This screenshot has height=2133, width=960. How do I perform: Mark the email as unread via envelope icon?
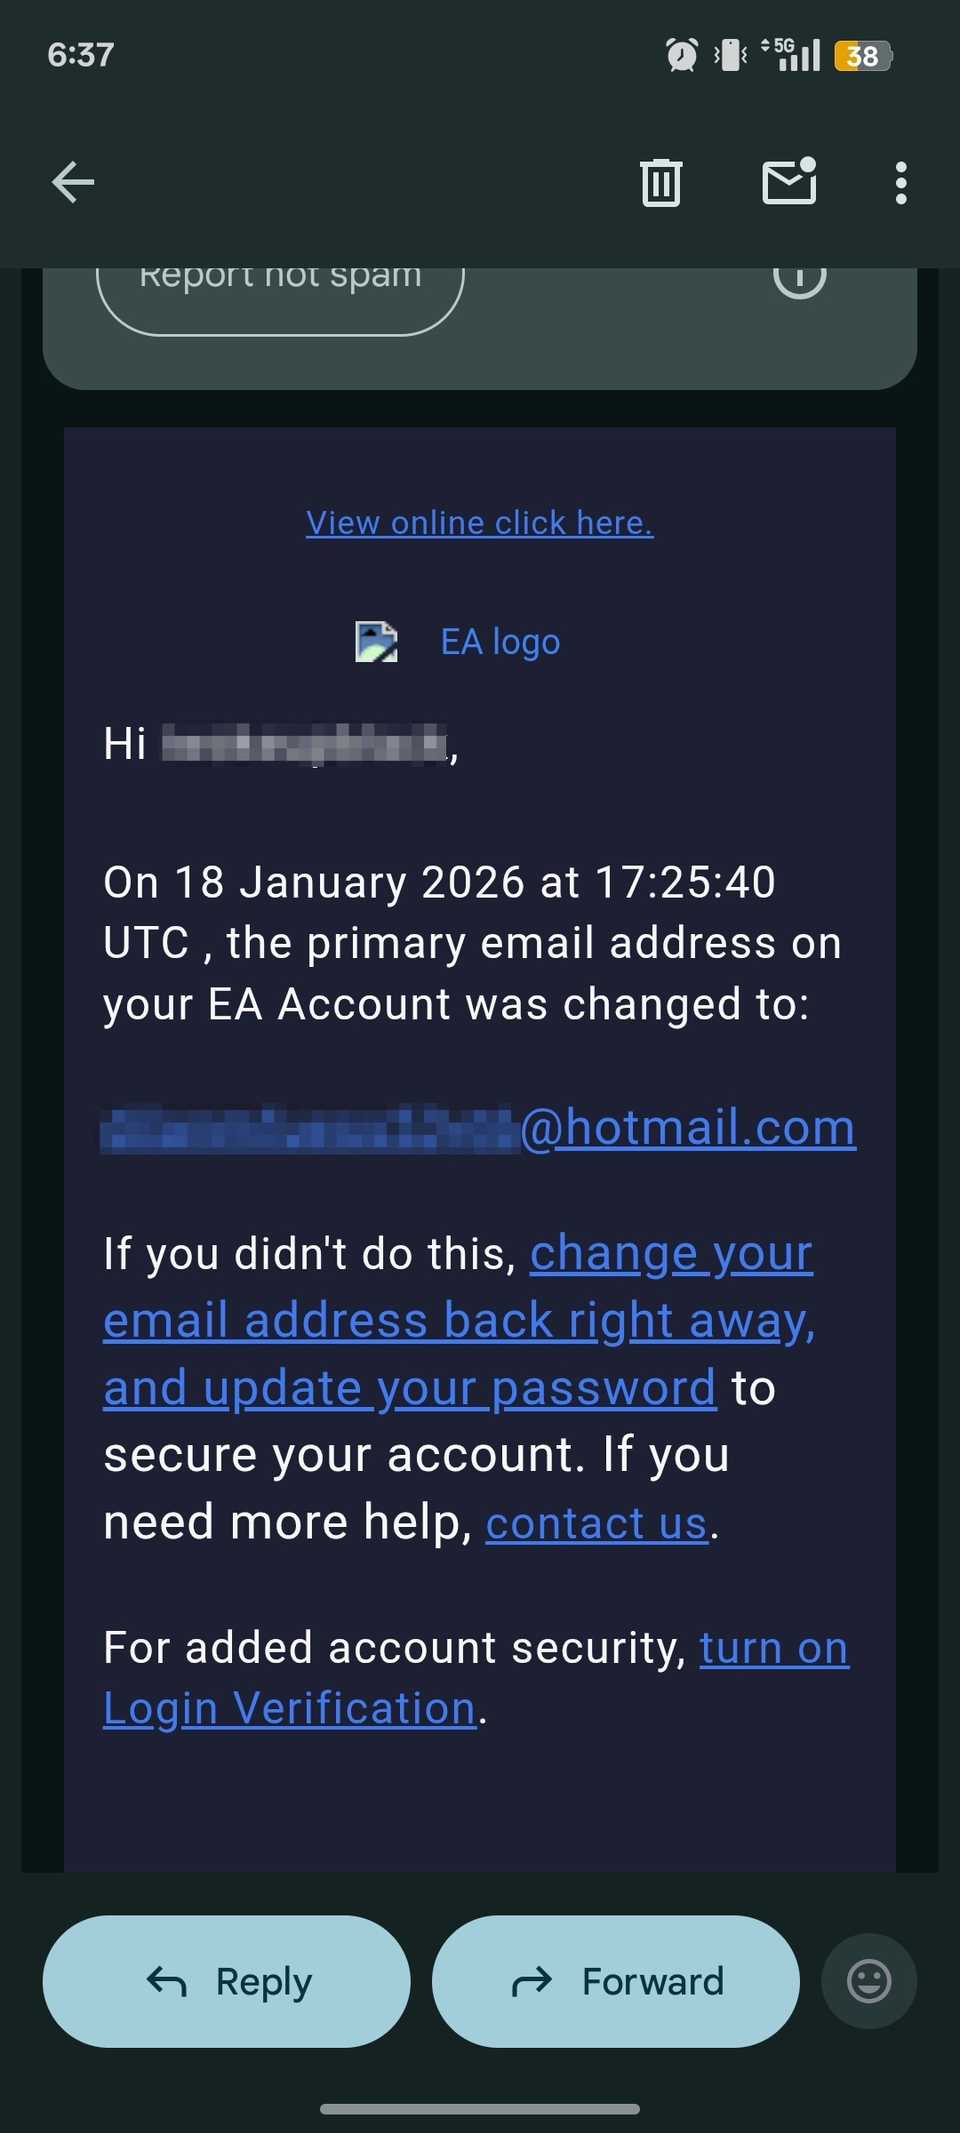click(x=788, y=182)
